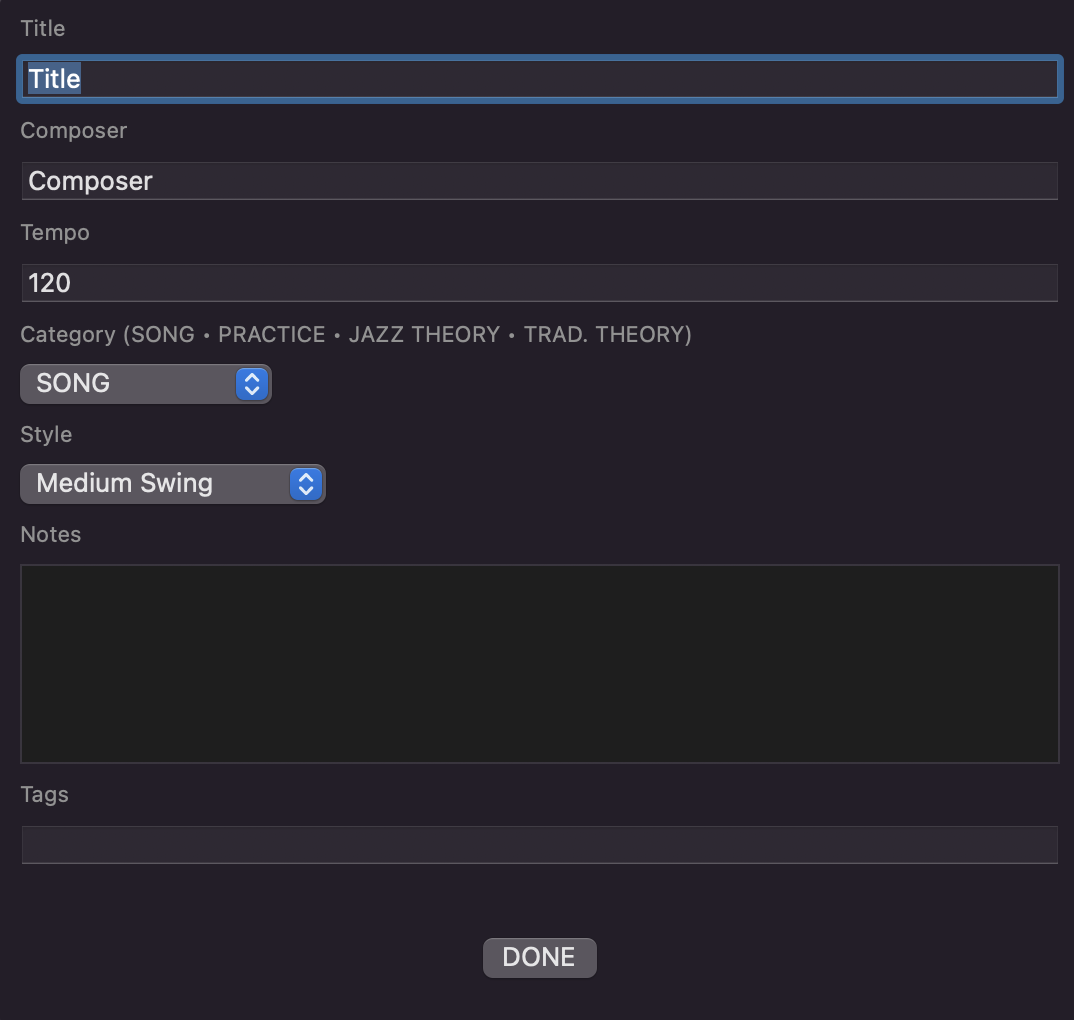Click the Style label
Screen dimensions: 1074x1020
(x=46, y=434)
